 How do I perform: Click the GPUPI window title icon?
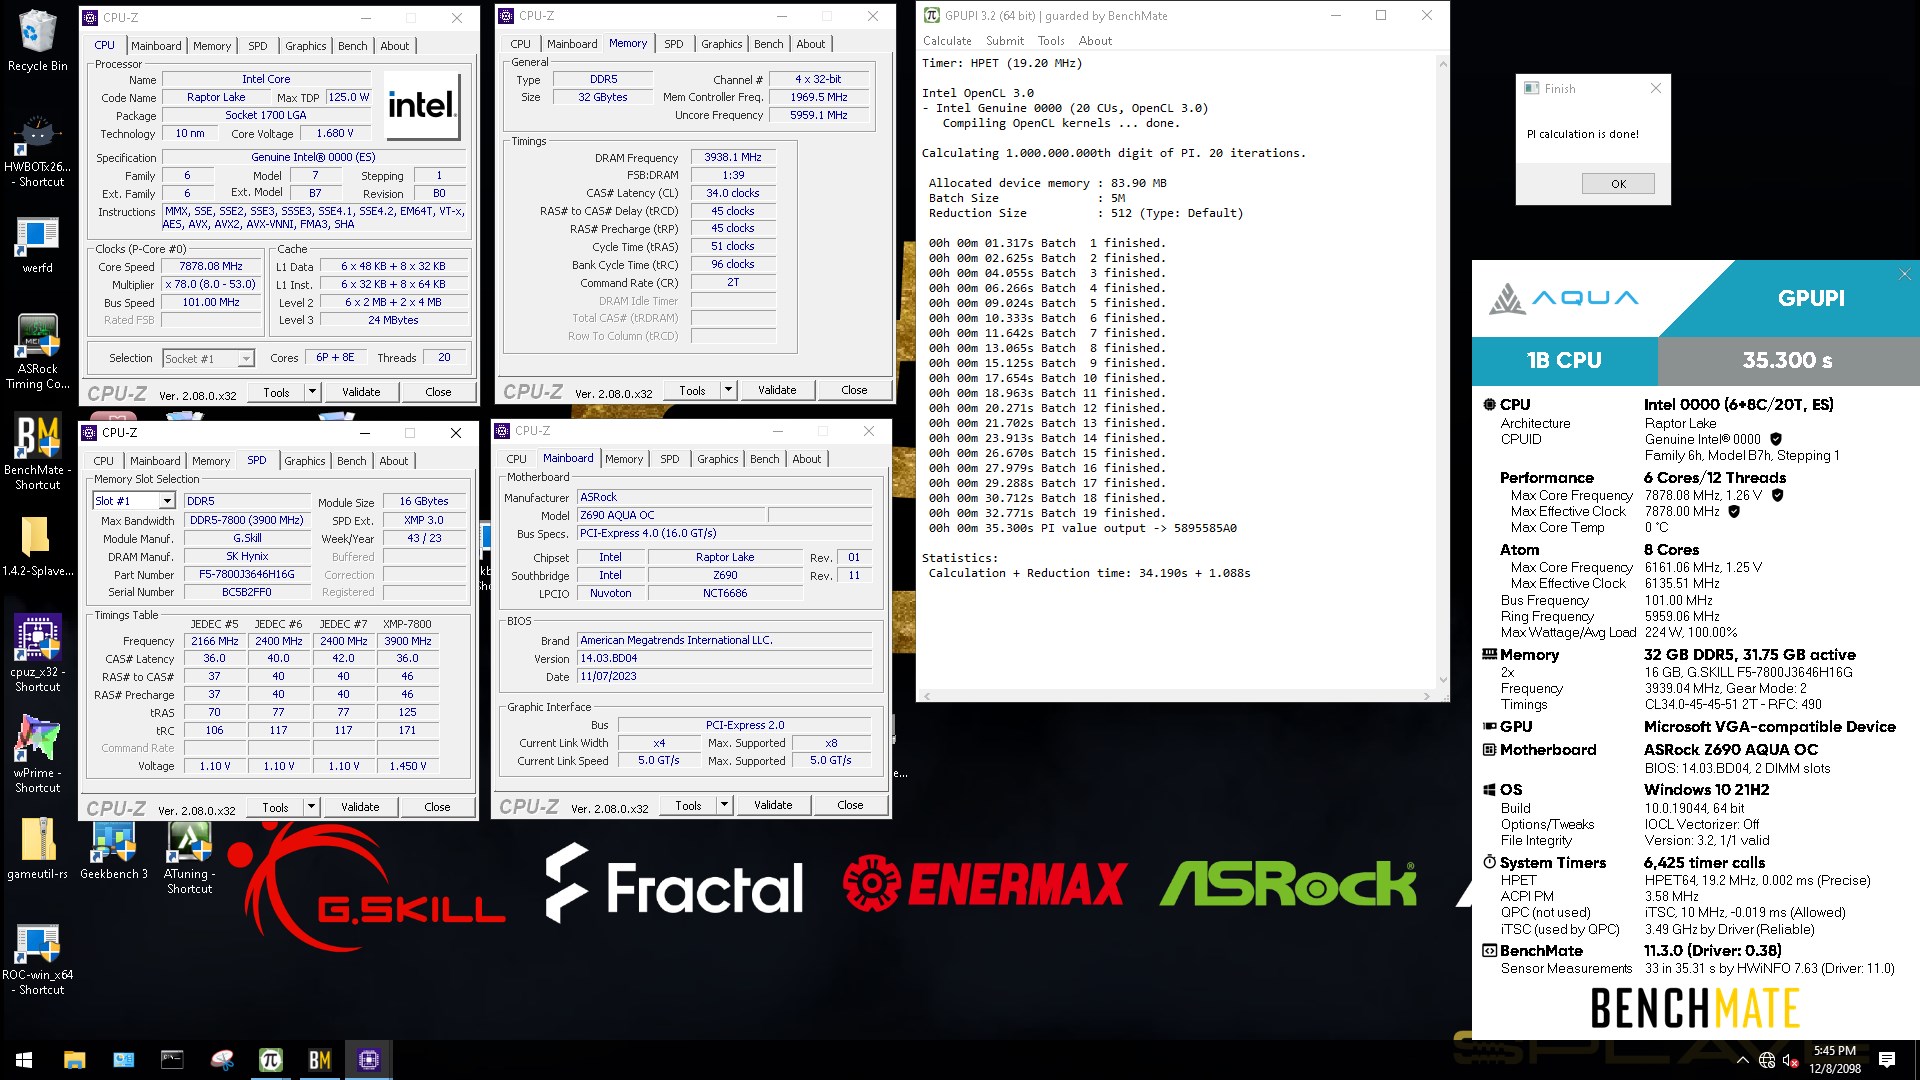coord(931,15)
